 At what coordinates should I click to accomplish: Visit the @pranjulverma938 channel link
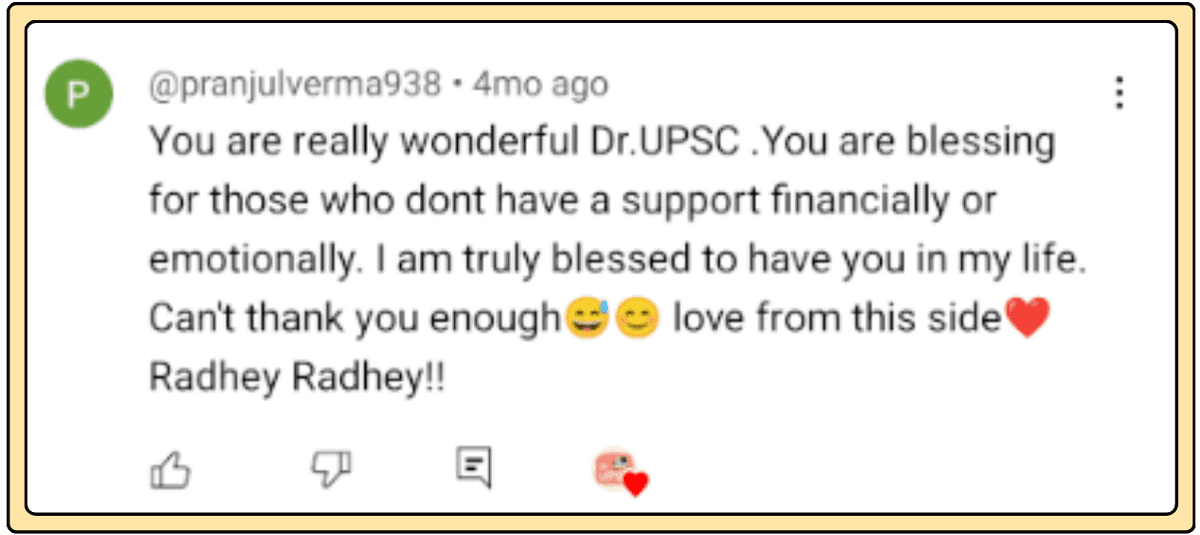(x=295, y=86)
